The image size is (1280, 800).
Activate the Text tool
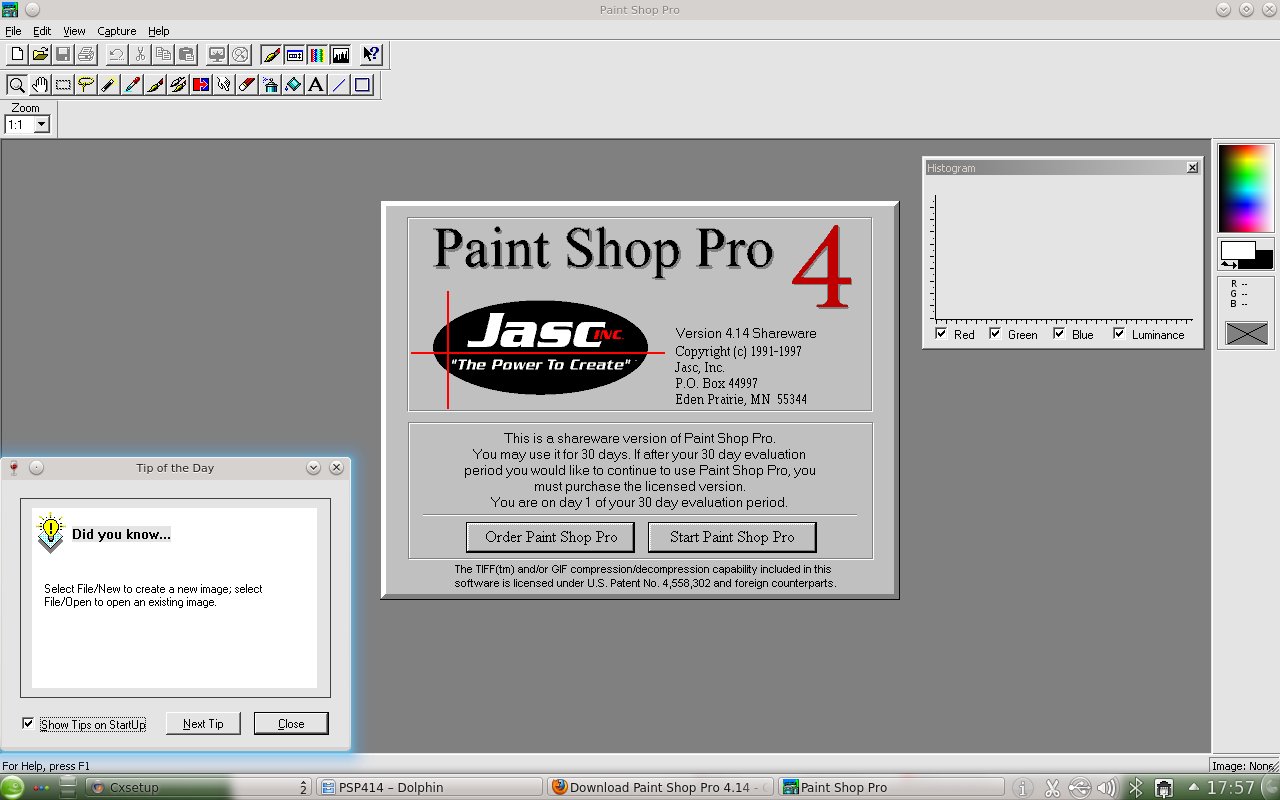coord(316,85)
